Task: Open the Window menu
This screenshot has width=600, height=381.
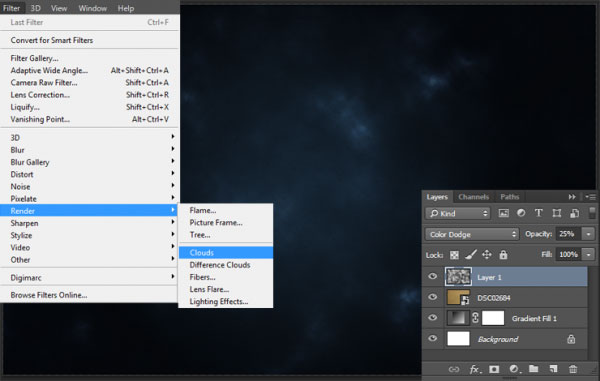Action: 93,8
